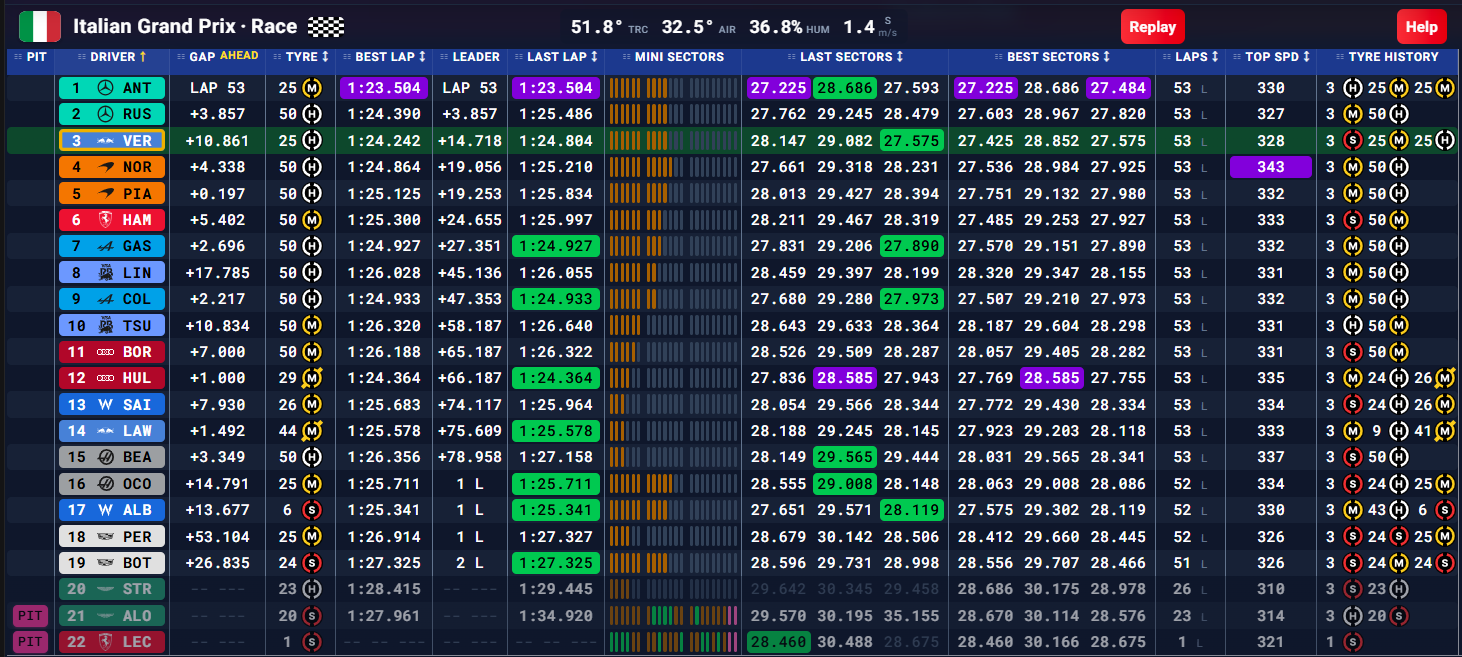Click the Italian flag icon

coord(40,27)
